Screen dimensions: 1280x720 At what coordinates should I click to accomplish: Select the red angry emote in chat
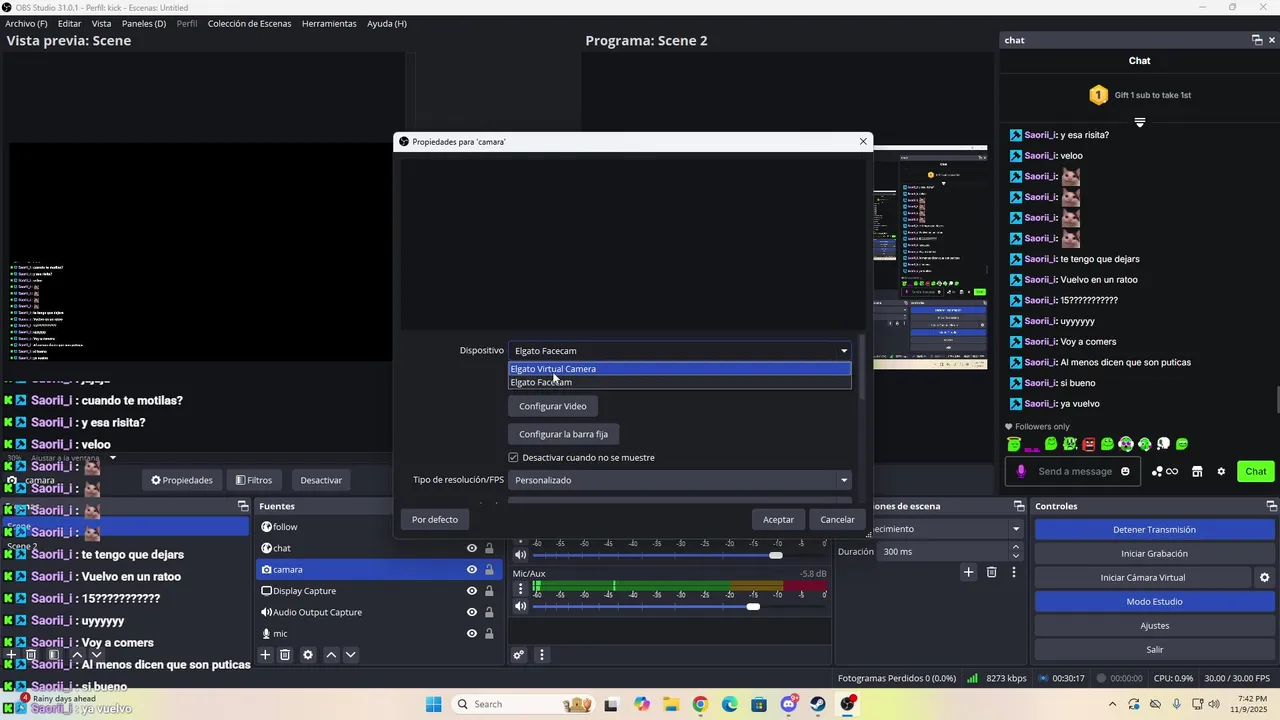pos(1089,444)
